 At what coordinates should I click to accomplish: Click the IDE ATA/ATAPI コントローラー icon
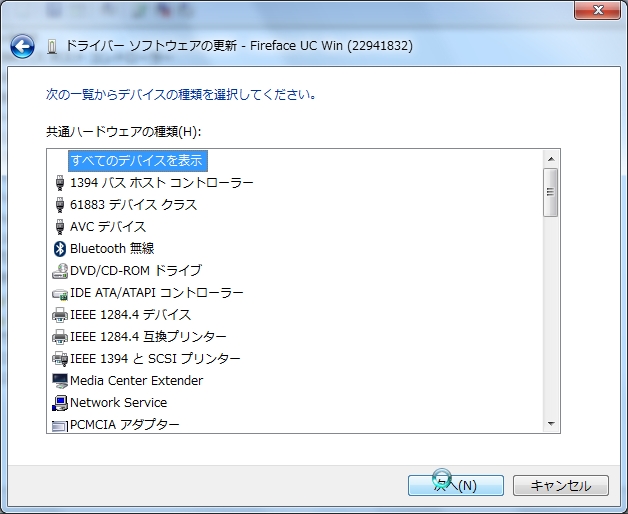pyautogui.click(x=59, y=292)
